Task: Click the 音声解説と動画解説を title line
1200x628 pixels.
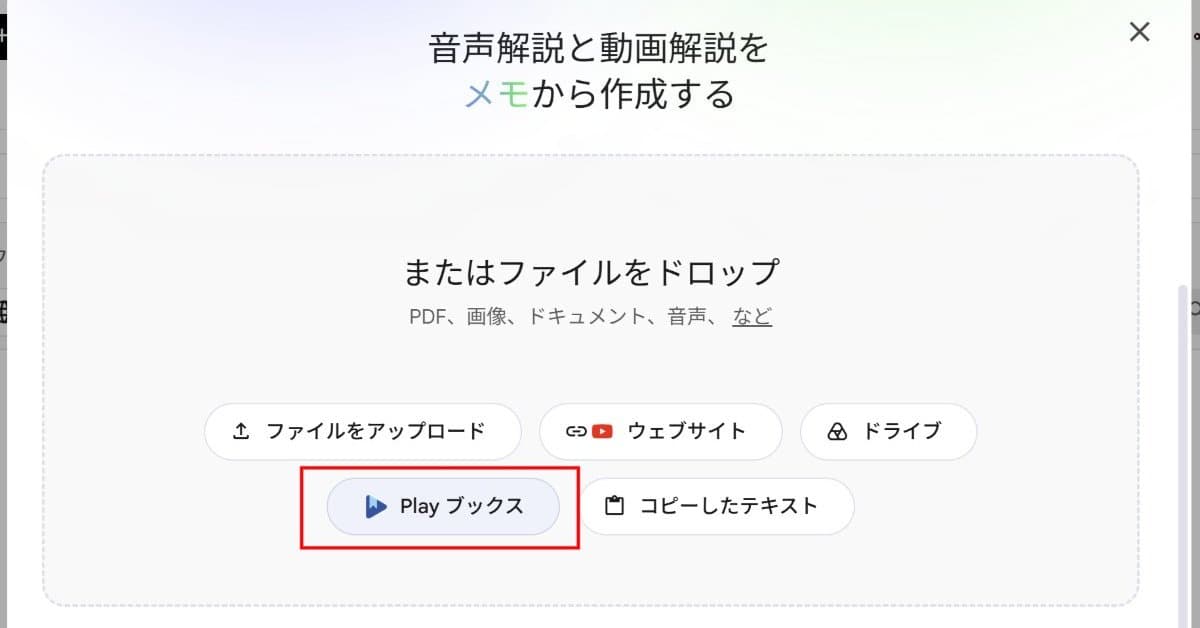Action: click(599, 47)
